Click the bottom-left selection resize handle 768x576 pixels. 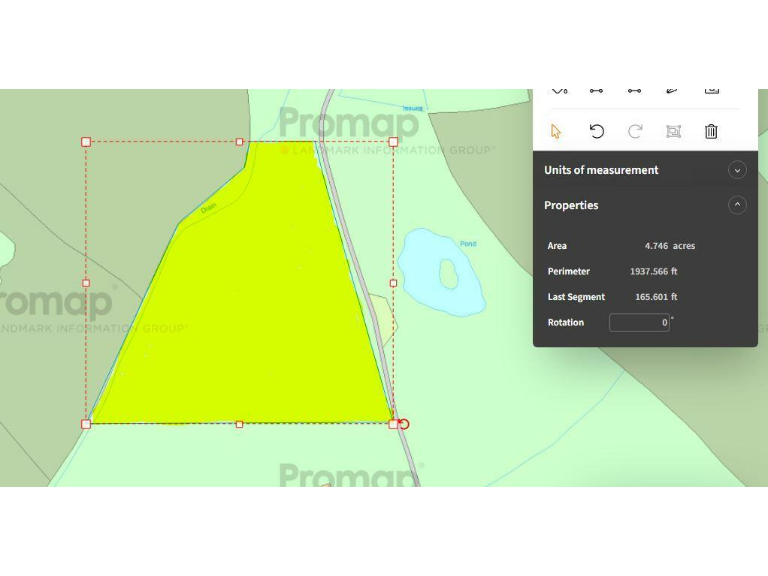(86, 424)
